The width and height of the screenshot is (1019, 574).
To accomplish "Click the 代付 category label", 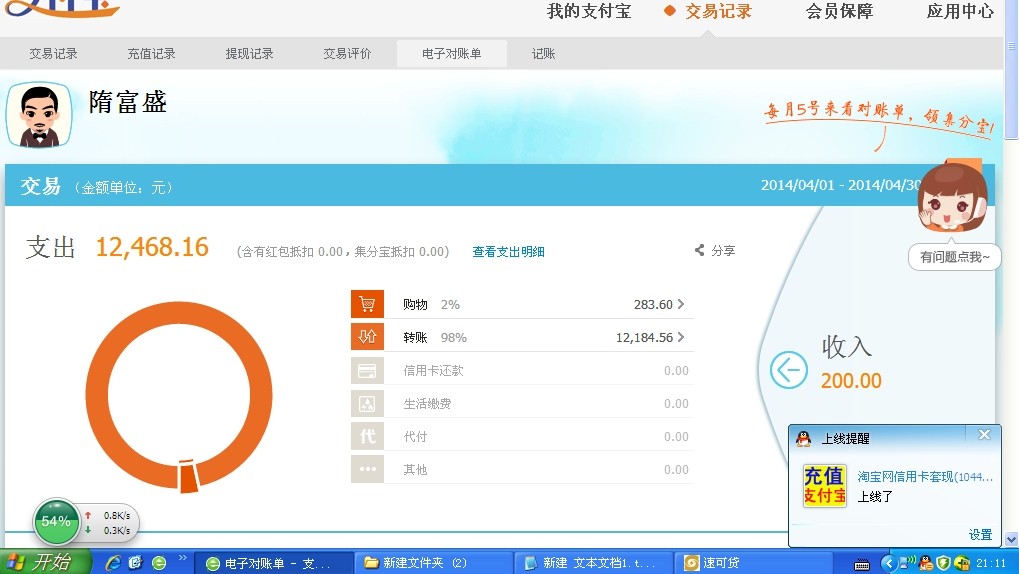I will 415,436.
